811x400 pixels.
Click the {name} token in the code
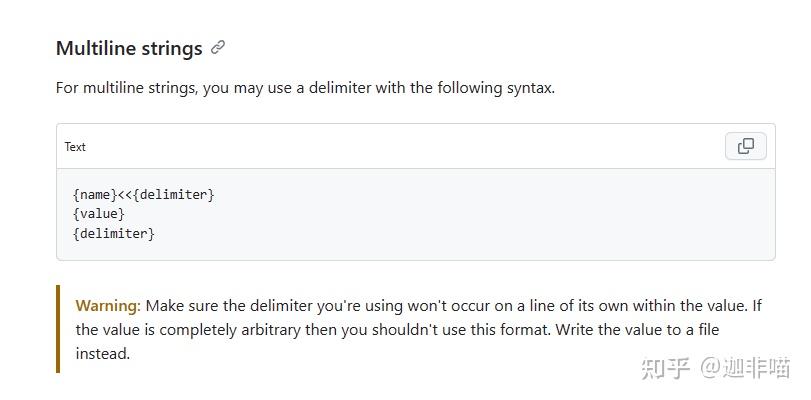95,194
